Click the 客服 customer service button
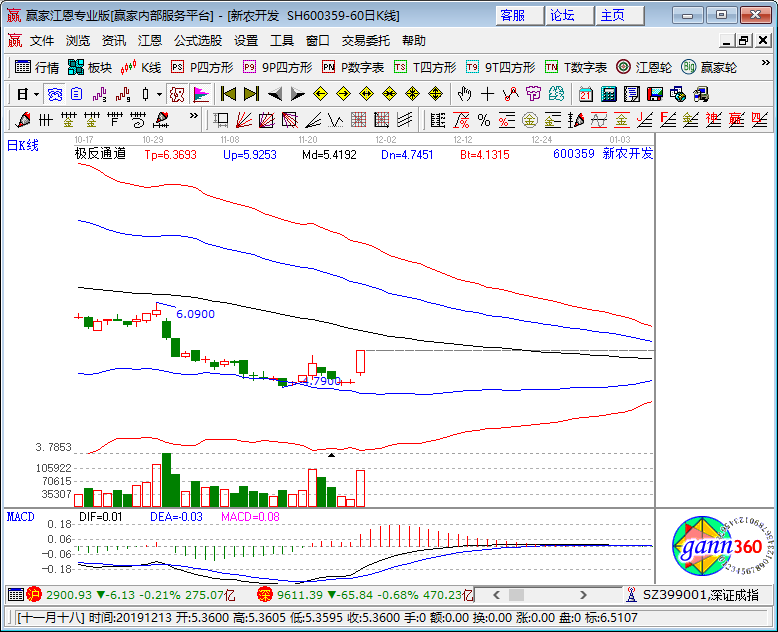Viewport: 778px width, 632px height. pos(519,15)
